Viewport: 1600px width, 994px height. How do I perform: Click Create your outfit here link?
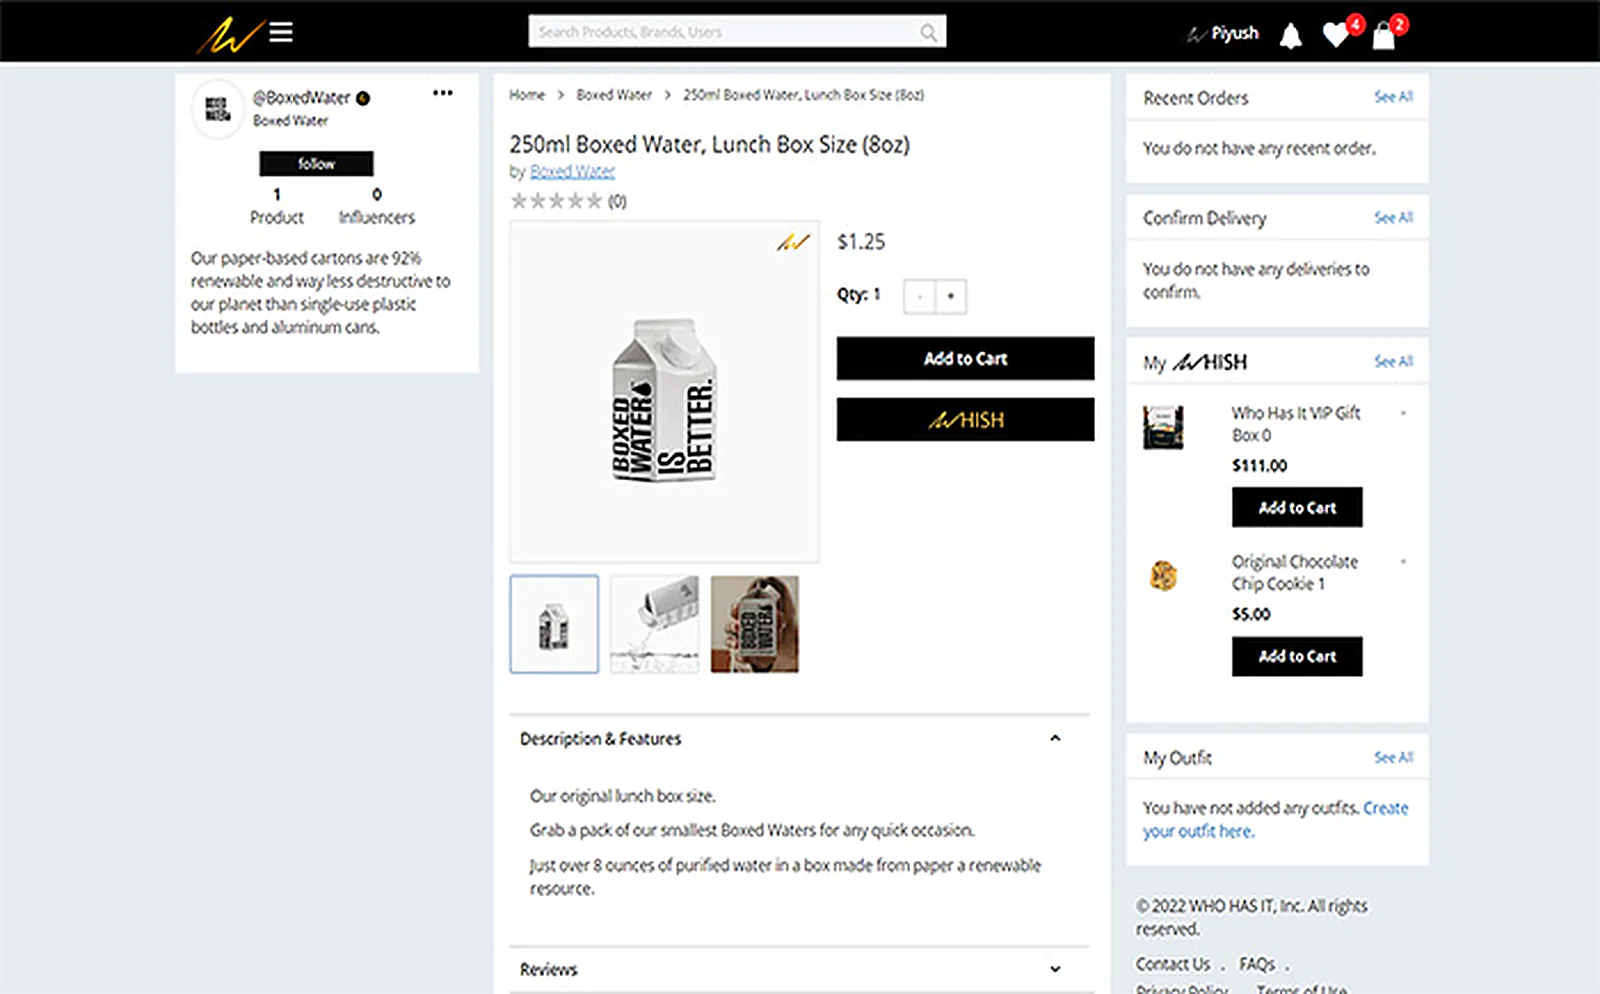[x=1275, y=819]
